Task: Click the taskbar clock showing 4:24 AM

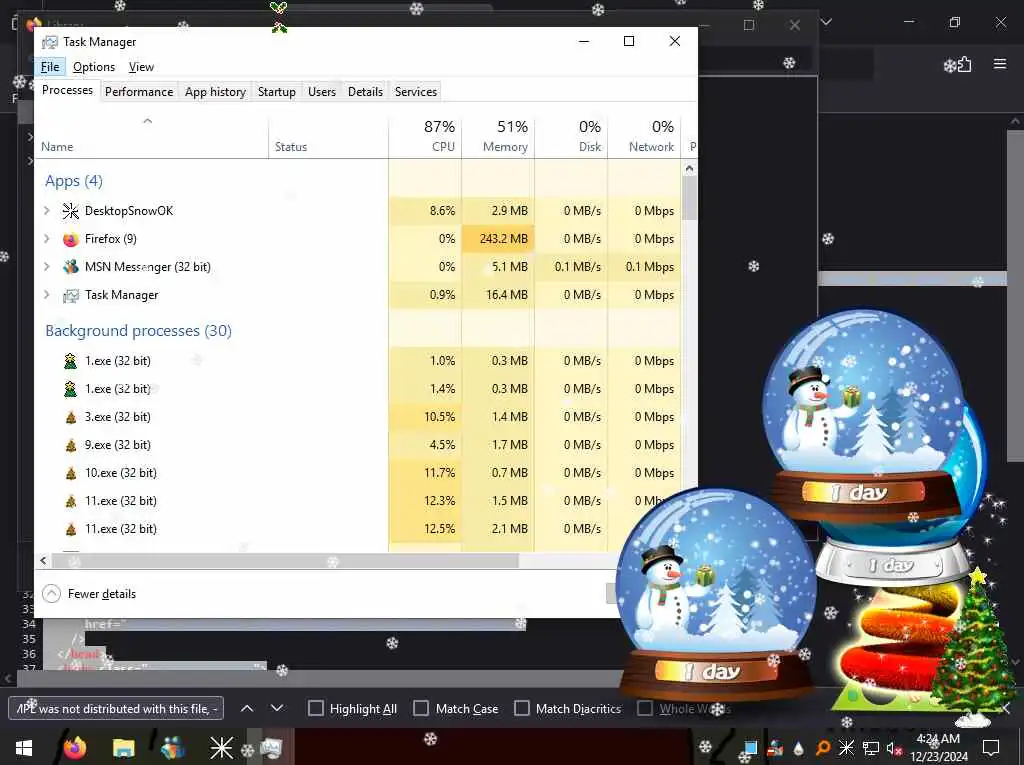Action: tap(938, 747)
